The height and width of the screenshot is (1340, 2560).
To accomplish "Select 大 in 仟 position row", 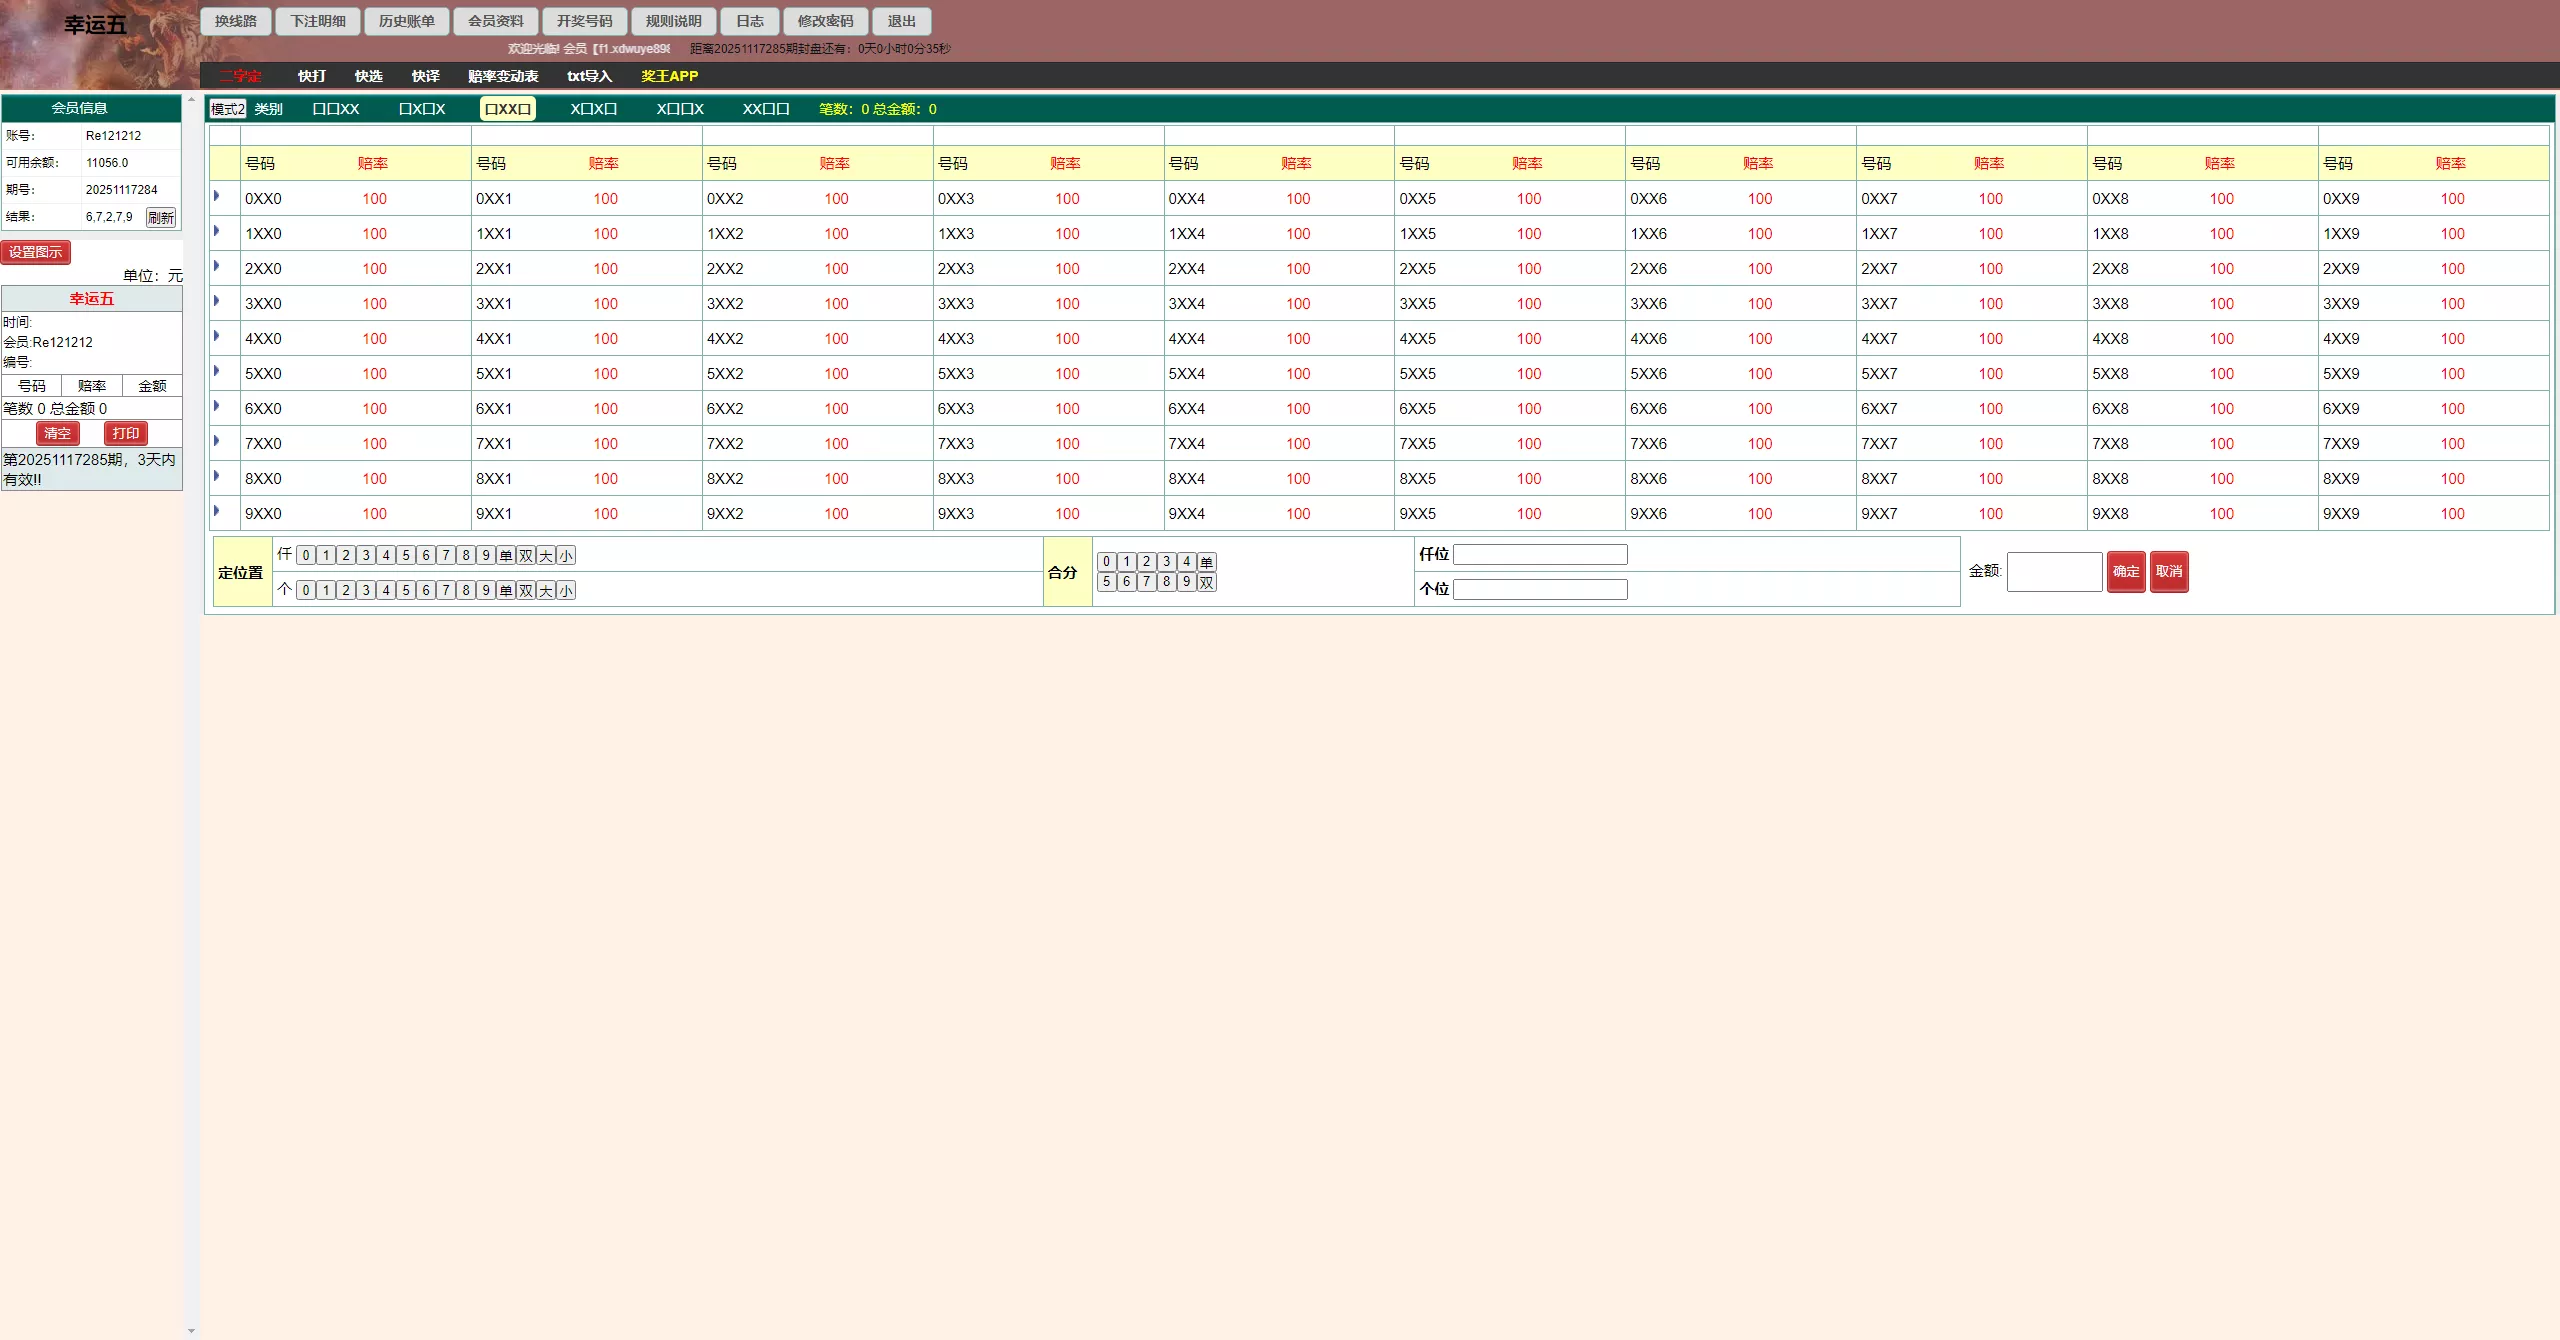I will click(x=546, y=556).
